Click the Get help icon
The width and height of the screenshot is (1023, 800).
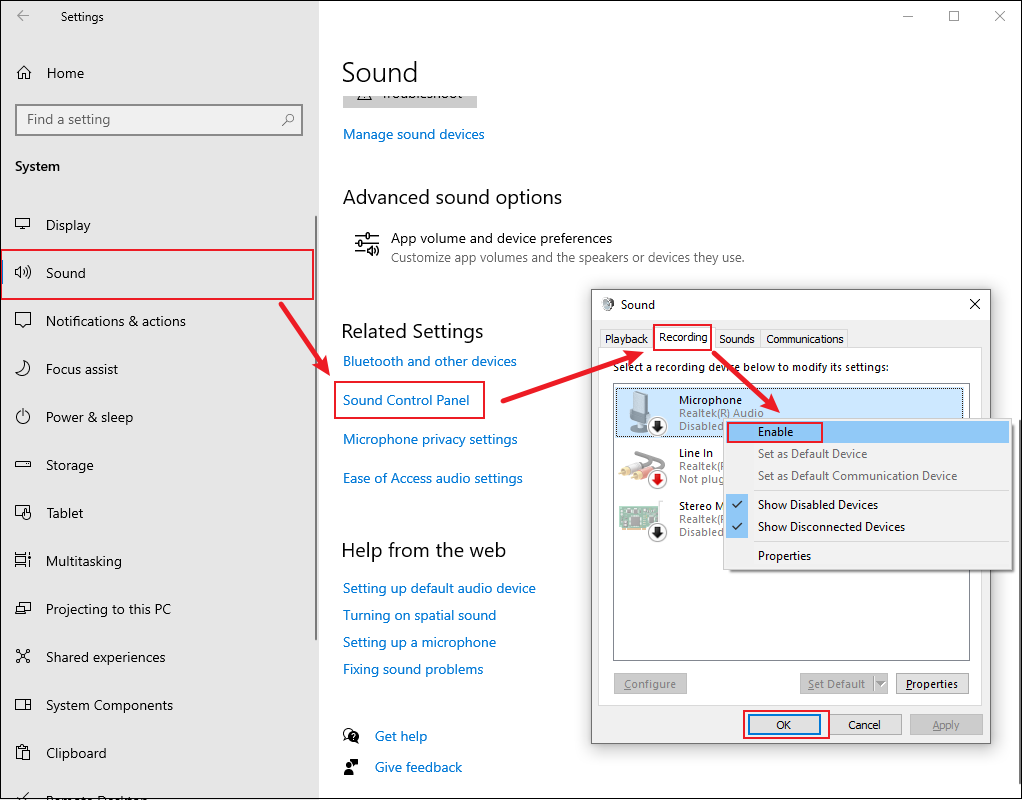click(x=352, y=736)
